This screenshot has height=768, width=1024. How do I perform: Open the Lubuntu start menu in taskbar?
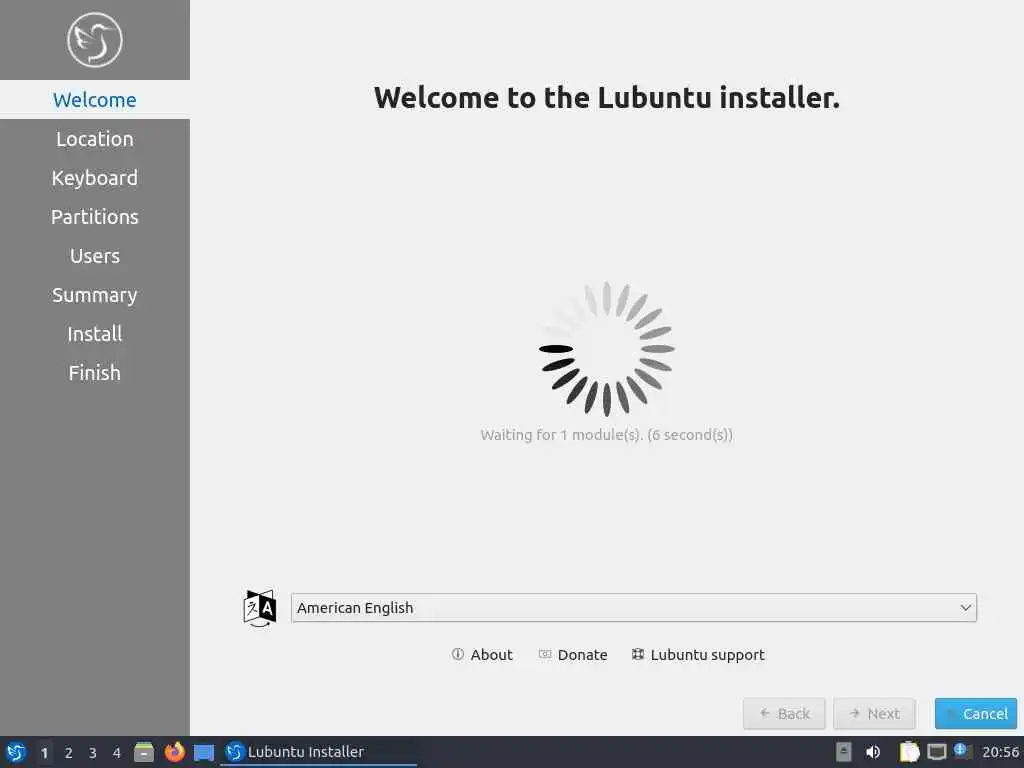(x=16, y=752)
